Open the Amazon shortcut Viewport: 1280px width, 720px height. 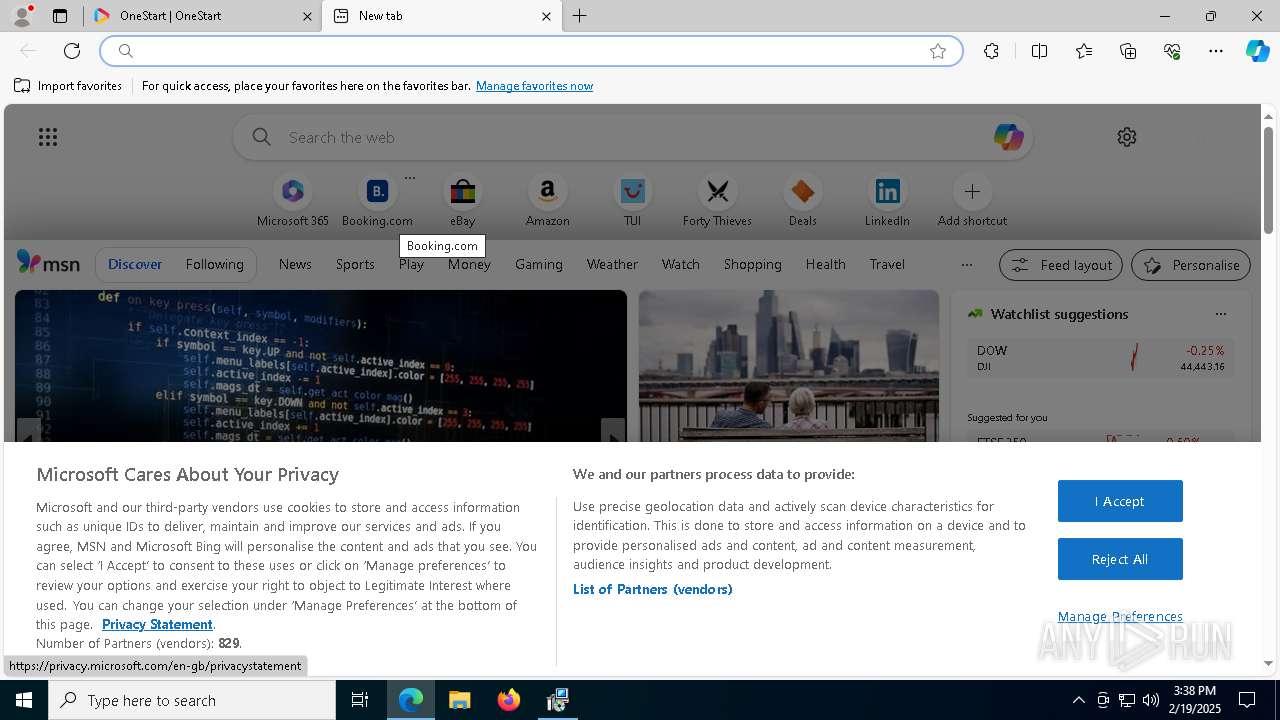click(547, 201)
